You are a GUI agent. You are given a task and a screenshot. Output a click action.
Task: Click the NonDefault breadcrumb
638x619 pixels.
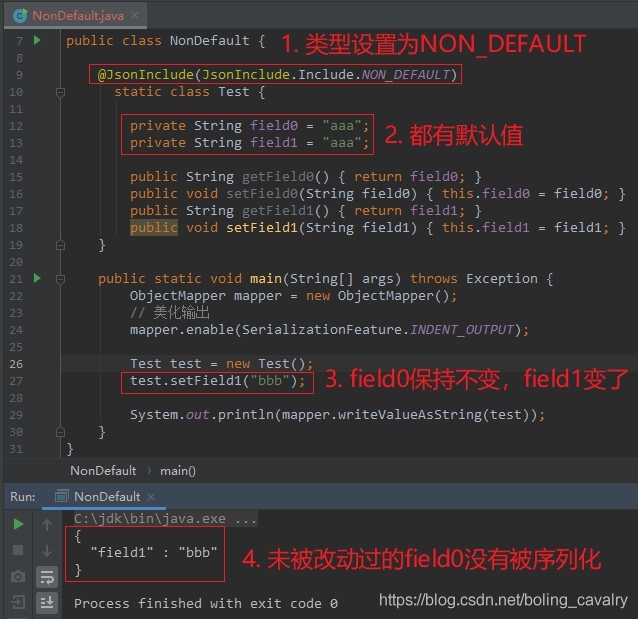[x=103, y=471]
